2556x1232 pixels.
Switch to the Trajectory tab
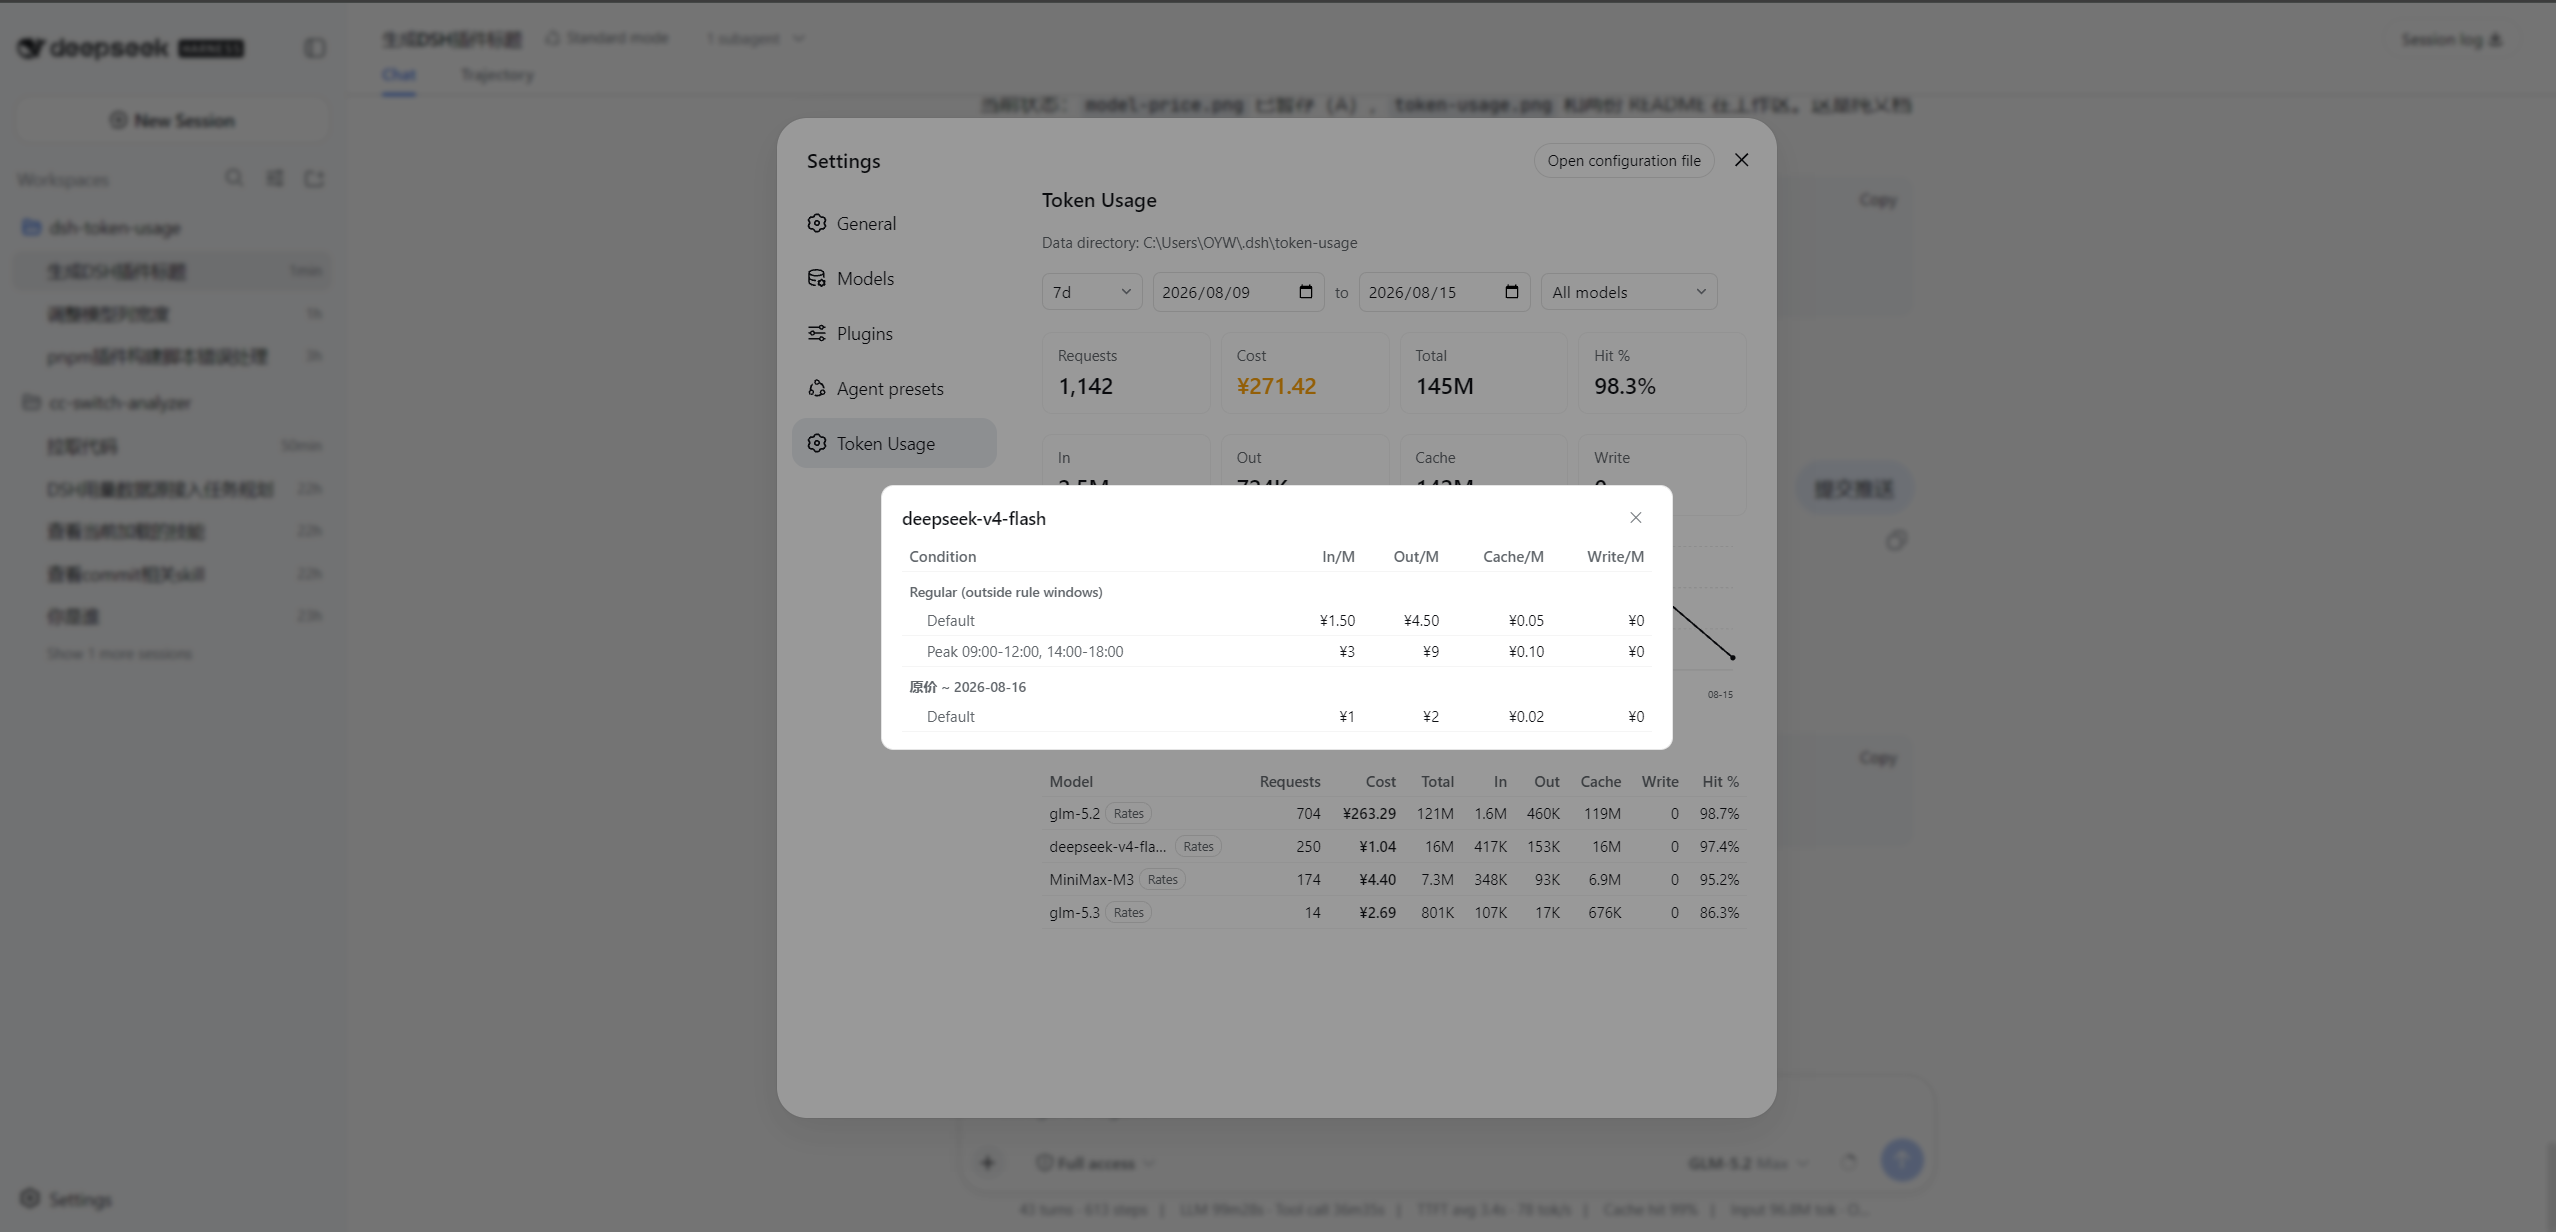(497, 75)
